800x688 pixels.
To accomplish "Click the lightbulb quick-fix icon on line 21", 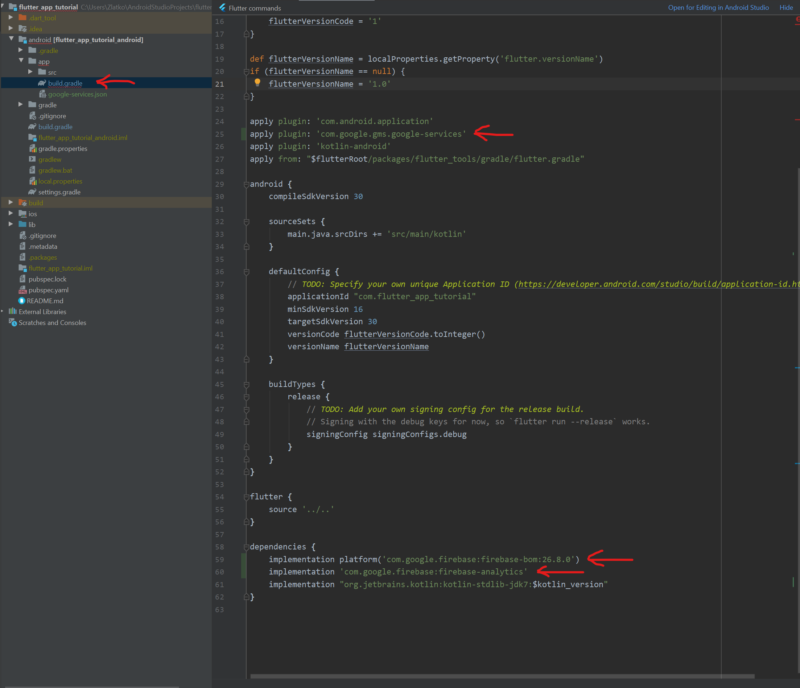I will [257, 83].
